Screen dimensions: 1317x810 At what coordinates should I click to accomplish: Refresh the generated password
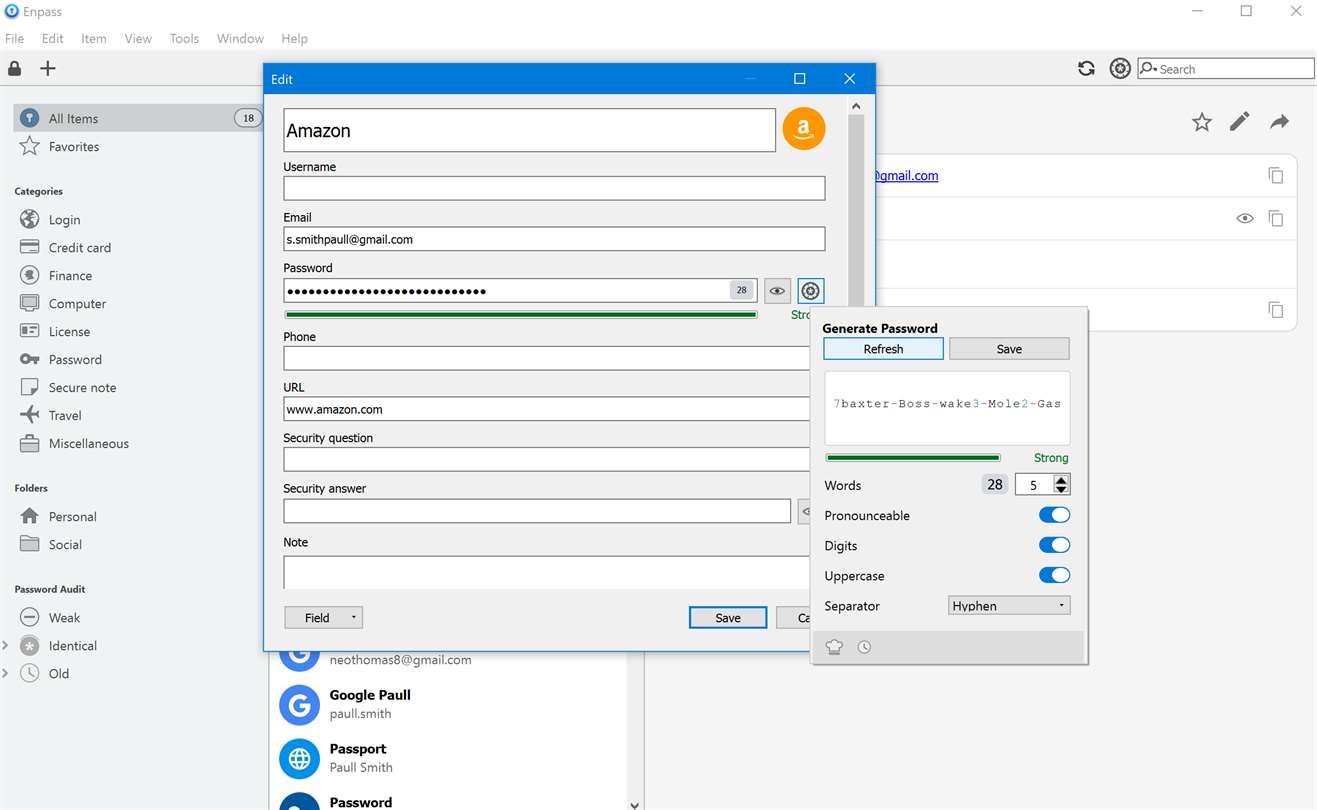pos(883,349)
